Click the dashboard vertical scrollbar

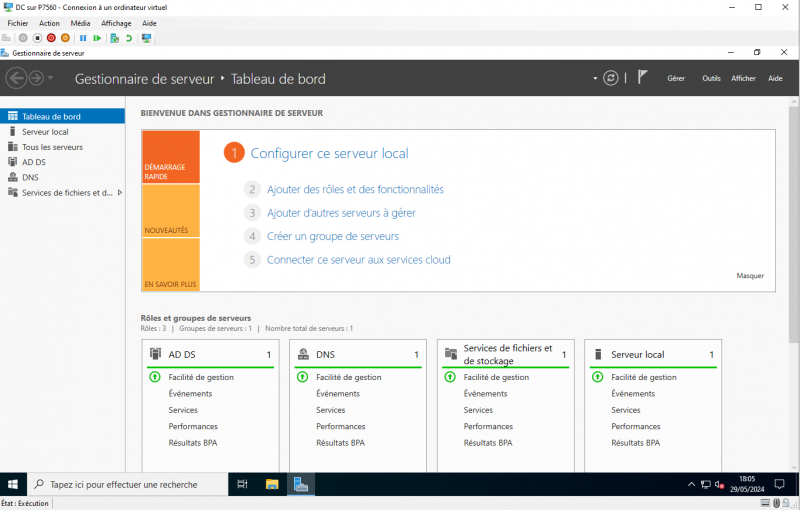tap(794, 224)
